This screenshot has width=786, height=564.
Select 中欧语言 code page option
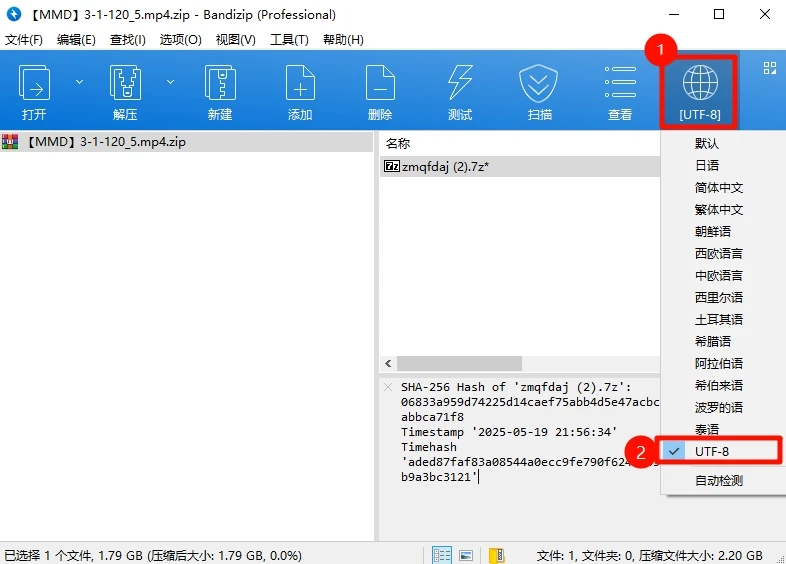coord(723,276)
